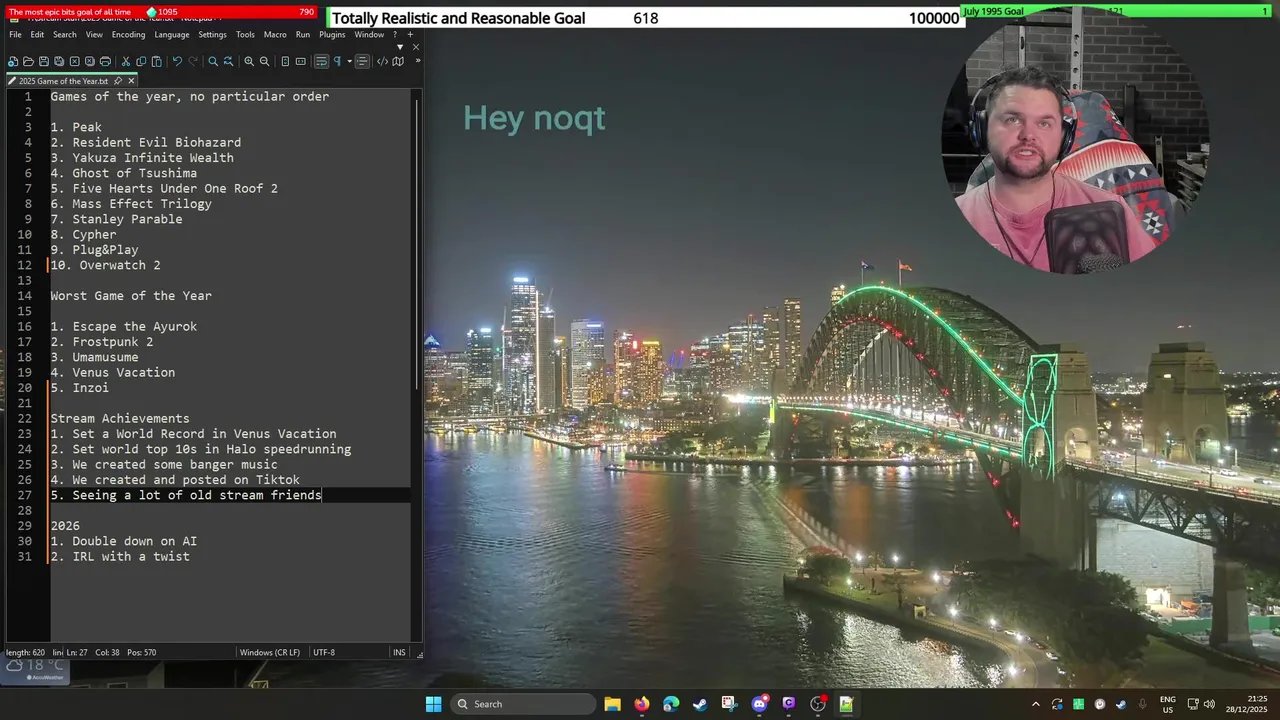Click the Redo arrow icon

tap(193, 61)
